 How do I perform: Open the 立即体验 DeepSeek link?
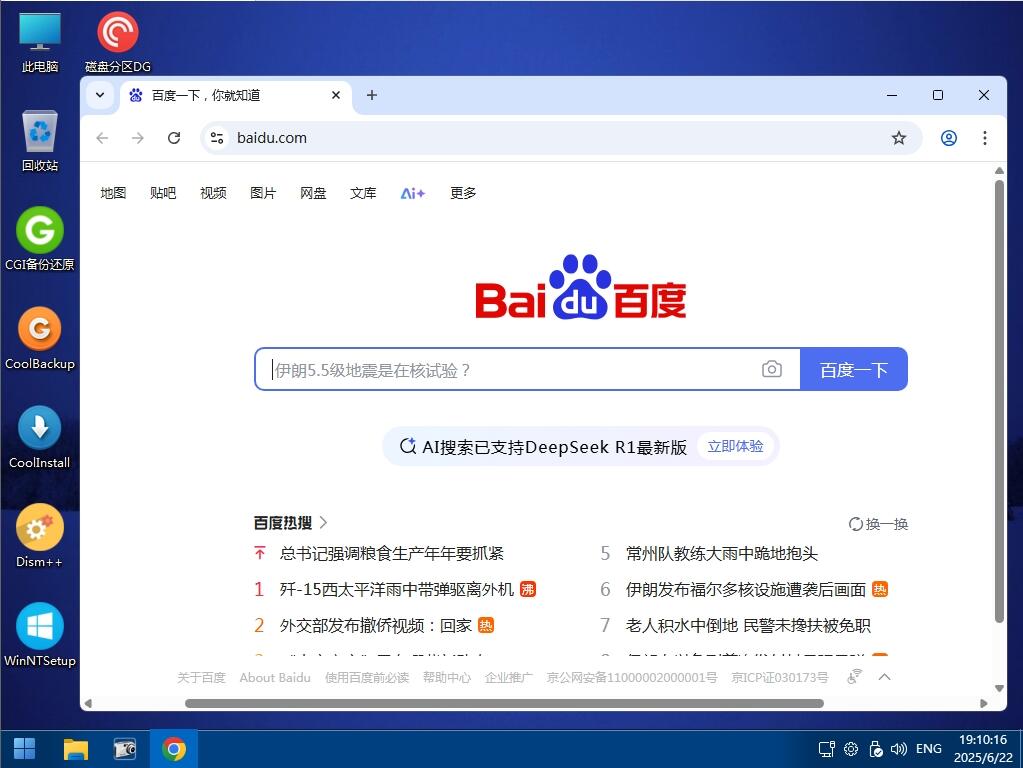735,447
